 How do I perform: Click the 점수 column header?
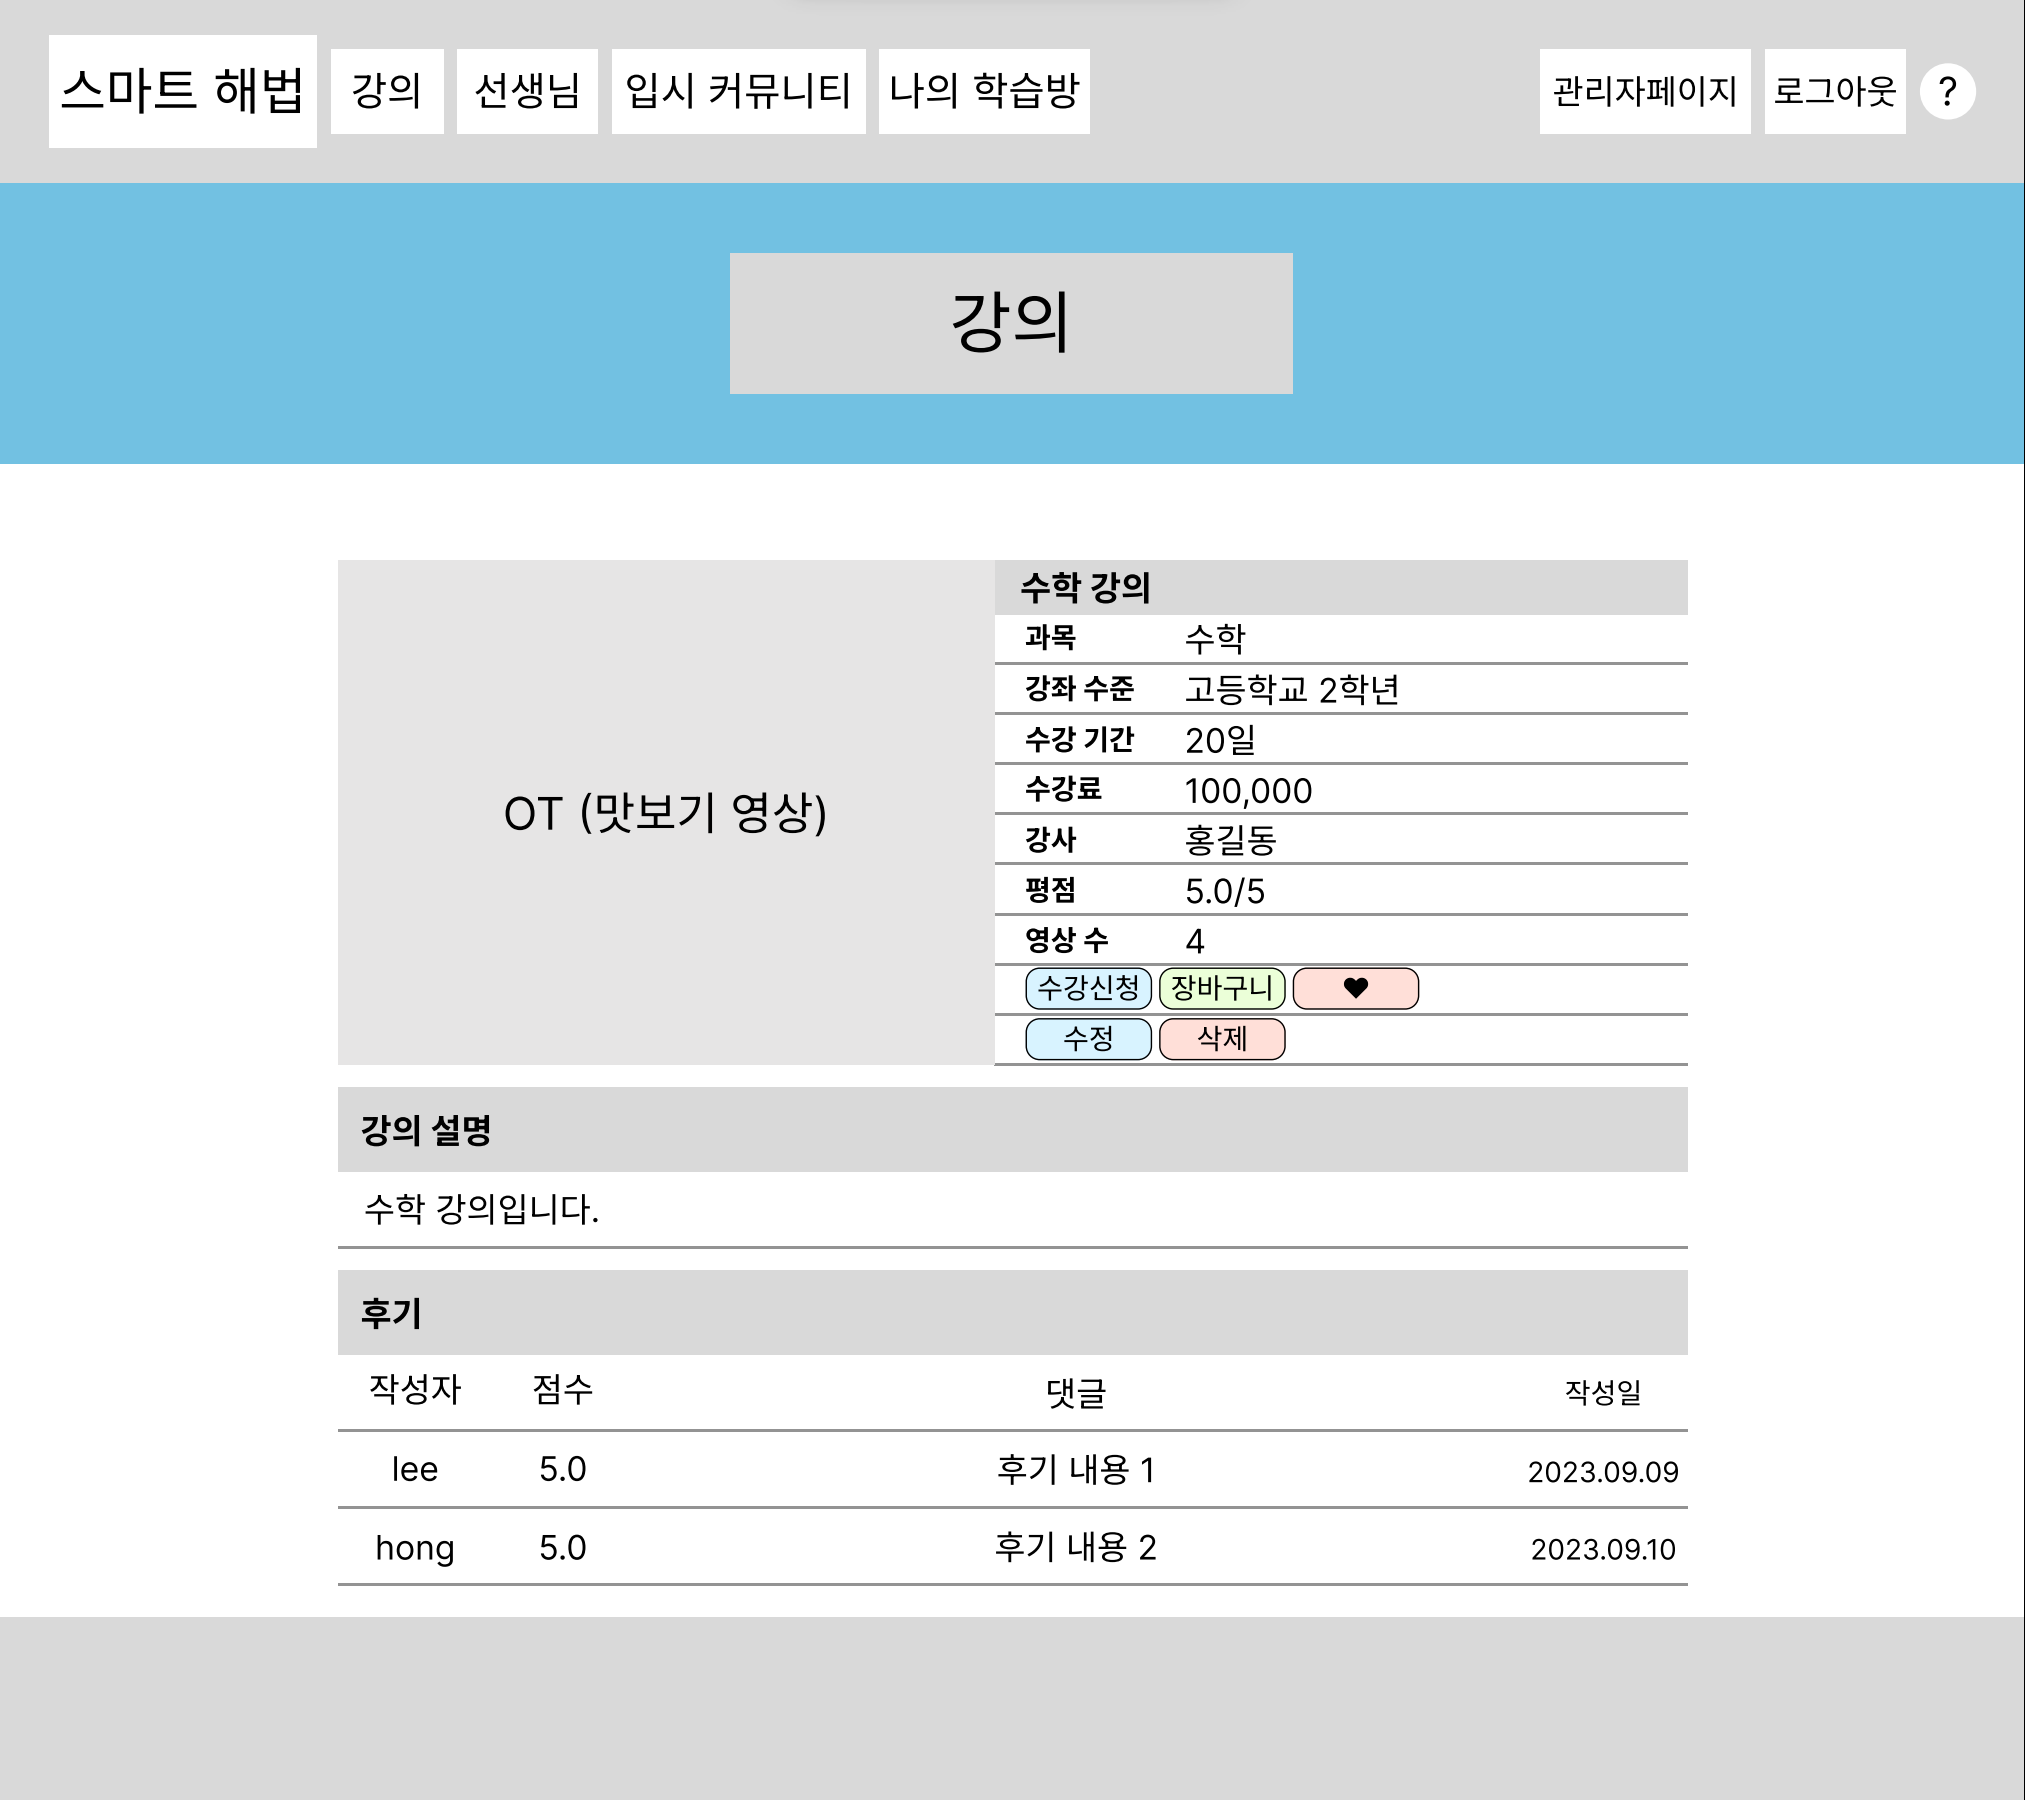tap(562, 1389)
